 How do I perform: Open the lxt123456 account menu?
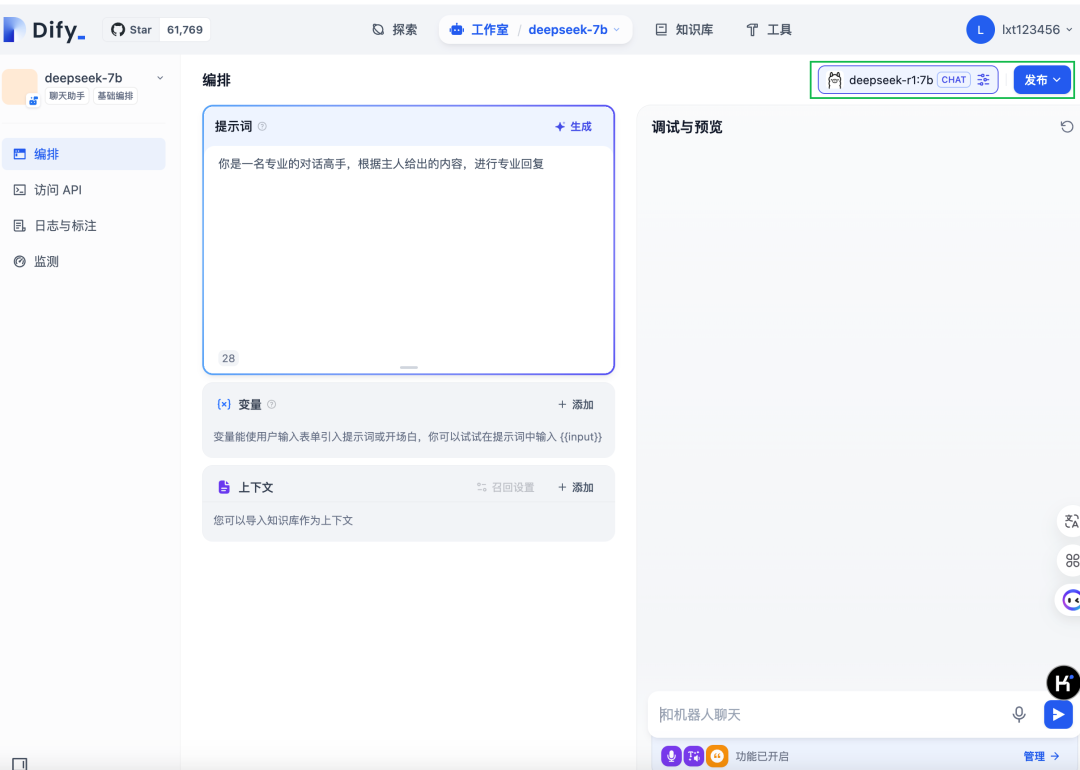pyautogui.click(x=1037, y=30)
